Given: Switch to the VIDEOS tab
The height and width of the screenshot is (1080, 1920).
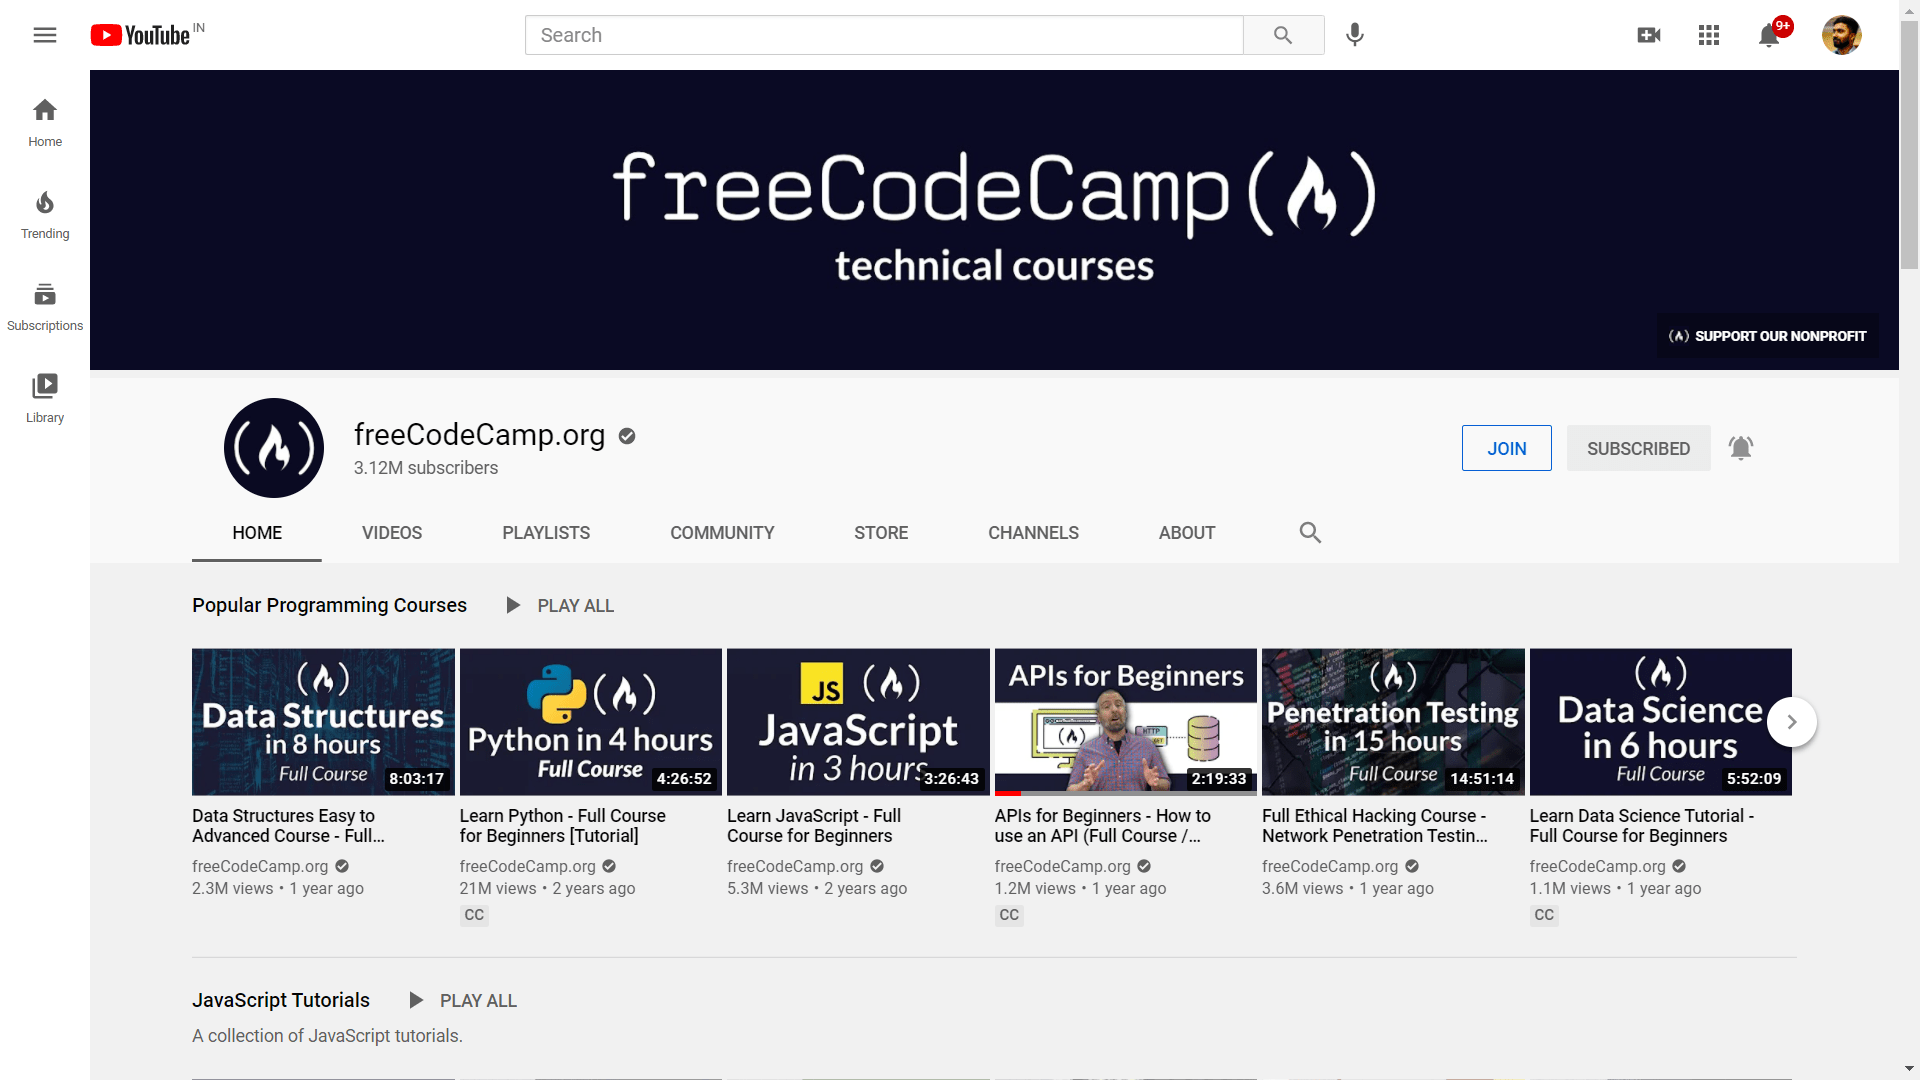Looking at the screenshot, I should click(392, 533).
